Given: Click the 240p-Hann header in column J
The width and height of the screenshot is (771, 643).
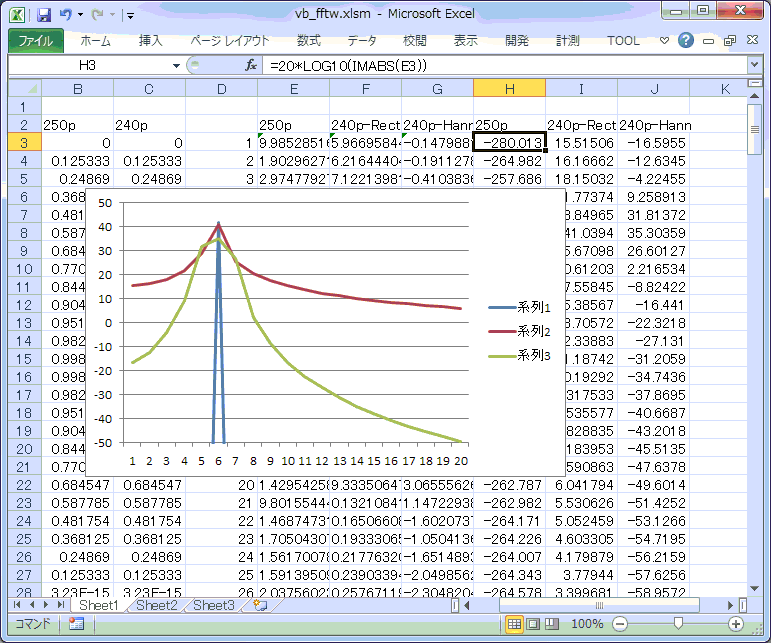Looking at the screenshot, I should pyautogui.click(x=655, y=125).
